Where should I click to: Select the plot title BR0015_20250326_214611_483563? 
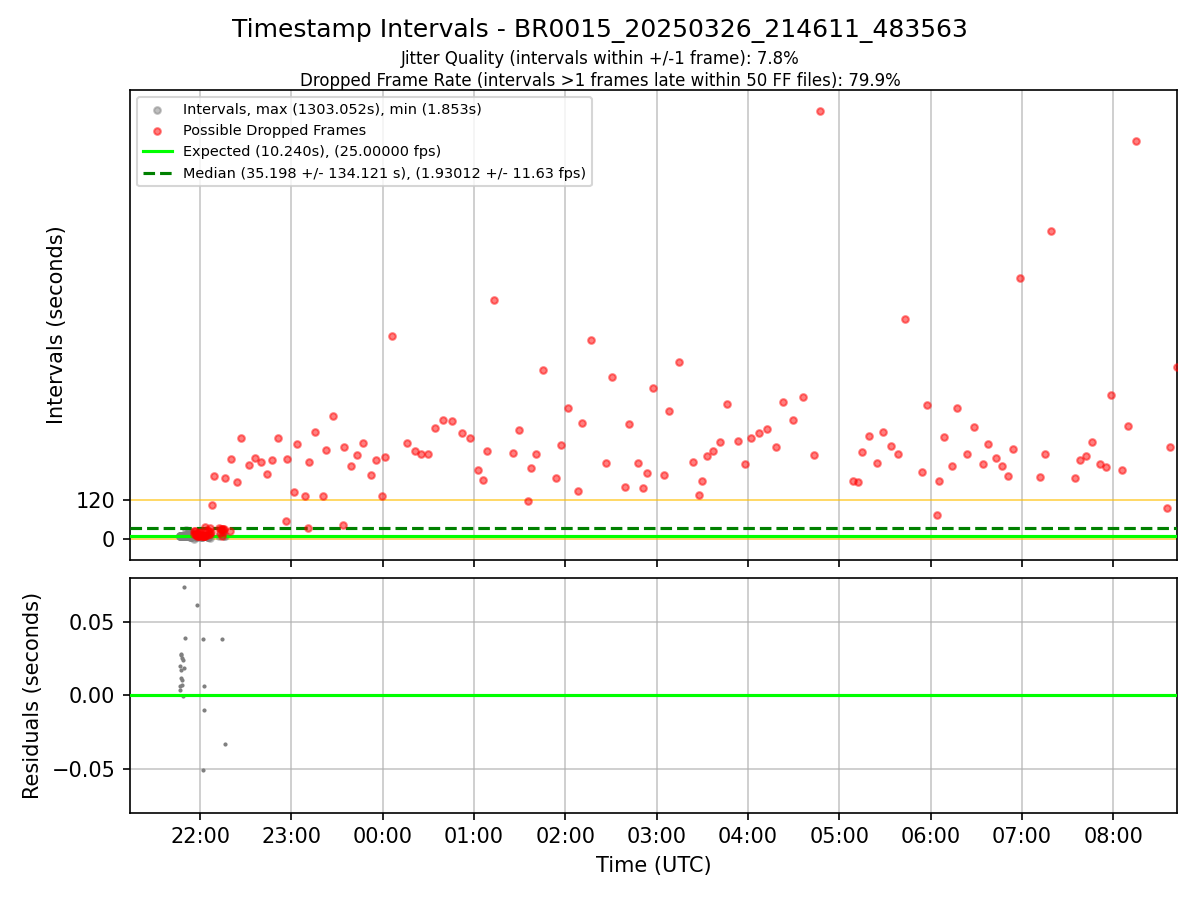point(600,29)
